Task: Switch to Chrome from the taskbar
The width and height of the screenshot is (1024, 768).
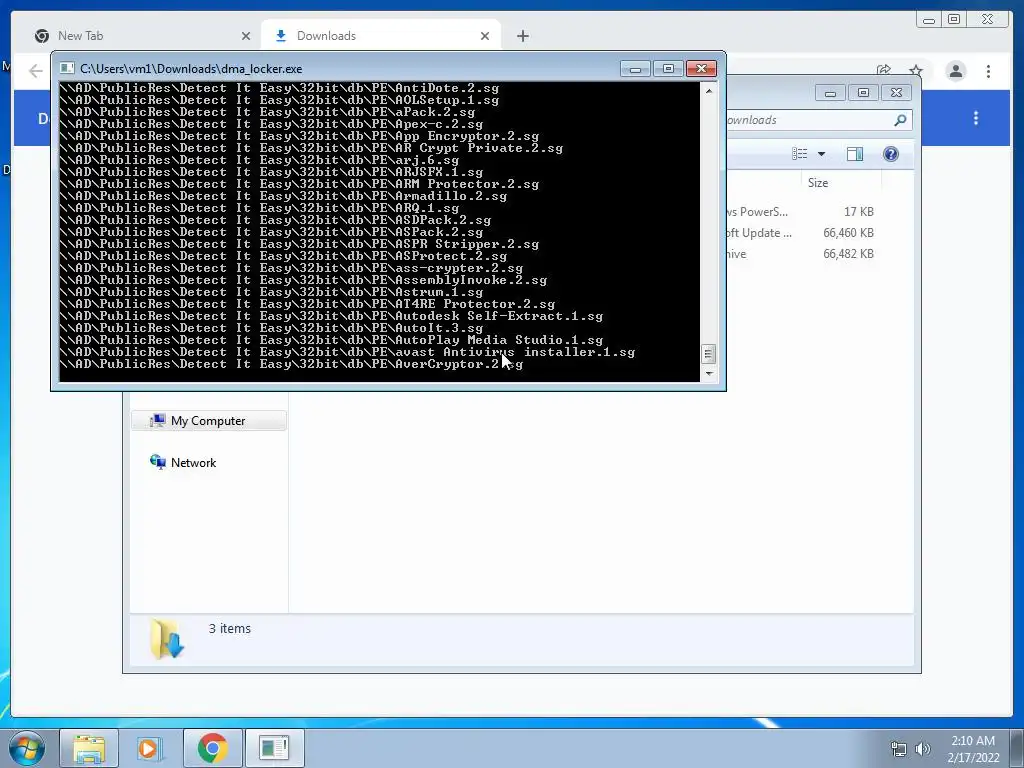Action: click(x=212, y=748)
